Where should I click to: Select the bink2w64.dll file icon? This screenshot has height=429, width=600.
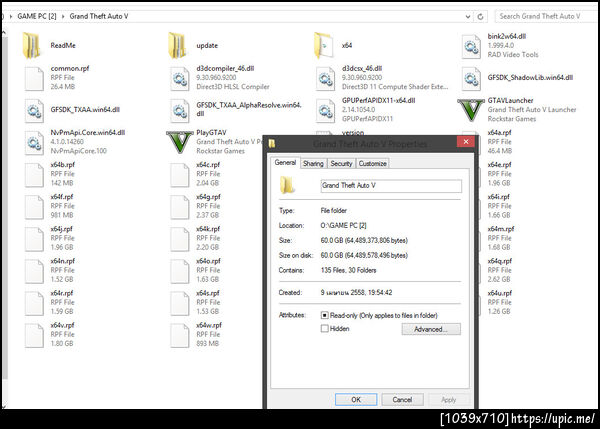coord(471,46)
